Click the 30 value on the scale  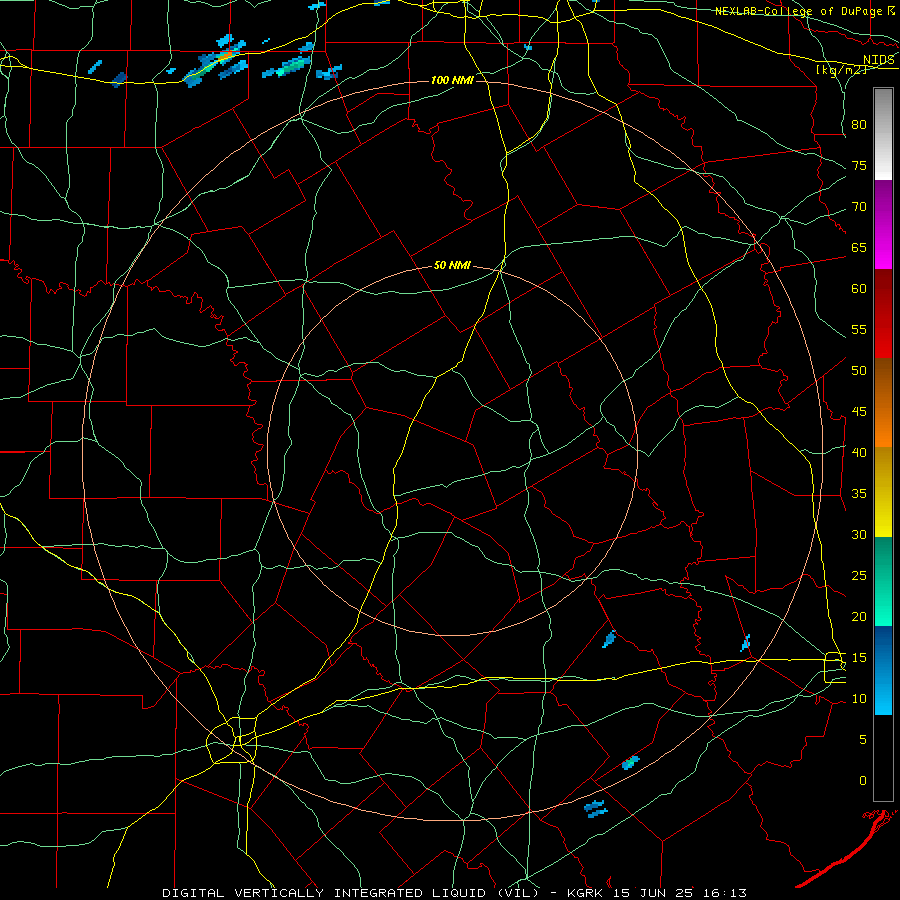tap(859, 534)
